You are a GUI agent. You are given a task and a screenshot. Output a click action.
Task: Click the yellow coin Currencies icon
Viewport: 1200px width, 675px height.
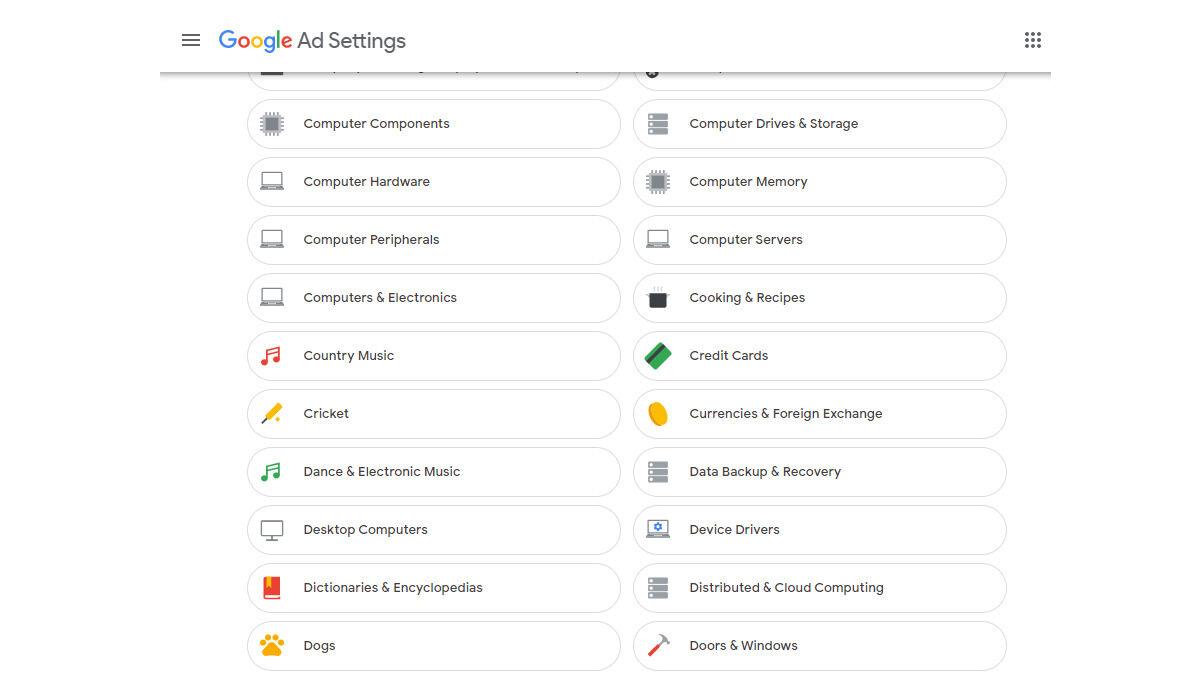point(658,414)
